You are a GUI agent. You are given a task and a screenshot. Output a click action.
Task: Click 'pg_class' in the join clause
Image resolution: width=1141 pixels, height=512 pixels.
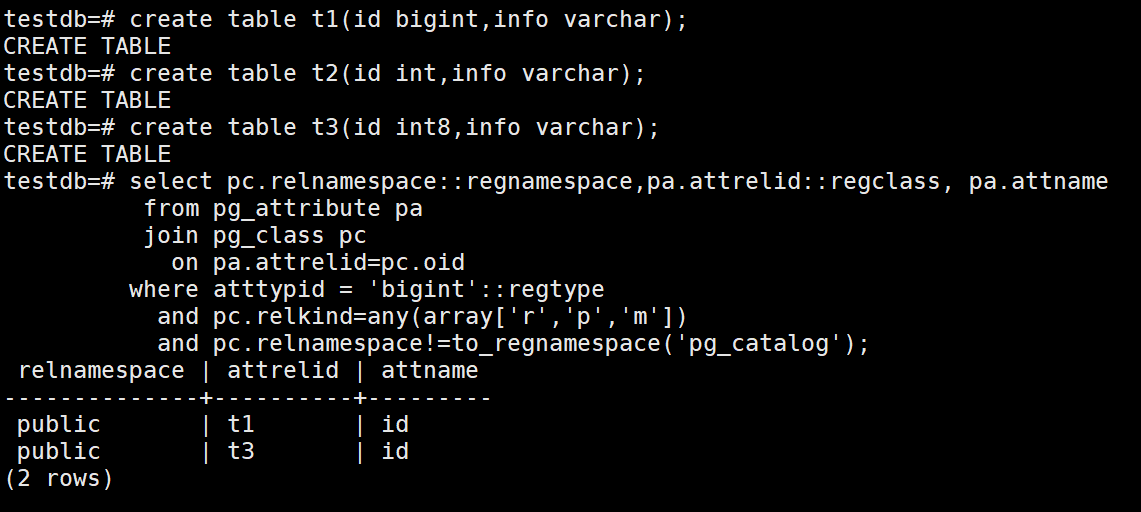pyautogui.click(x=268, y=236)
